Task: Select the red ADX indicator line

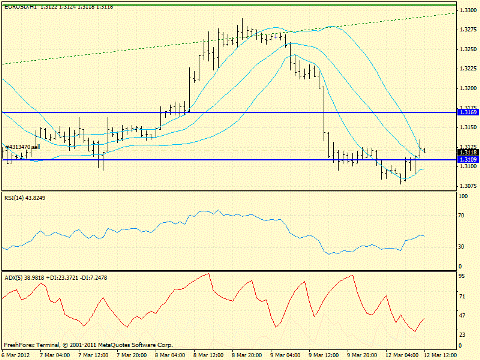Action: pyautogui.click(x=213, y=302)
